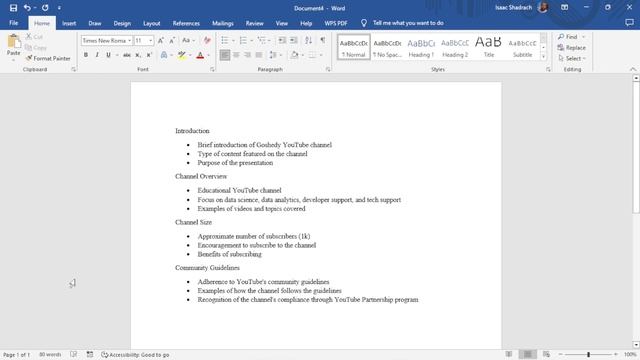Screen dimensions: 640x360
Task: Click the Save icon in title bar
Action: click(13, 8)
